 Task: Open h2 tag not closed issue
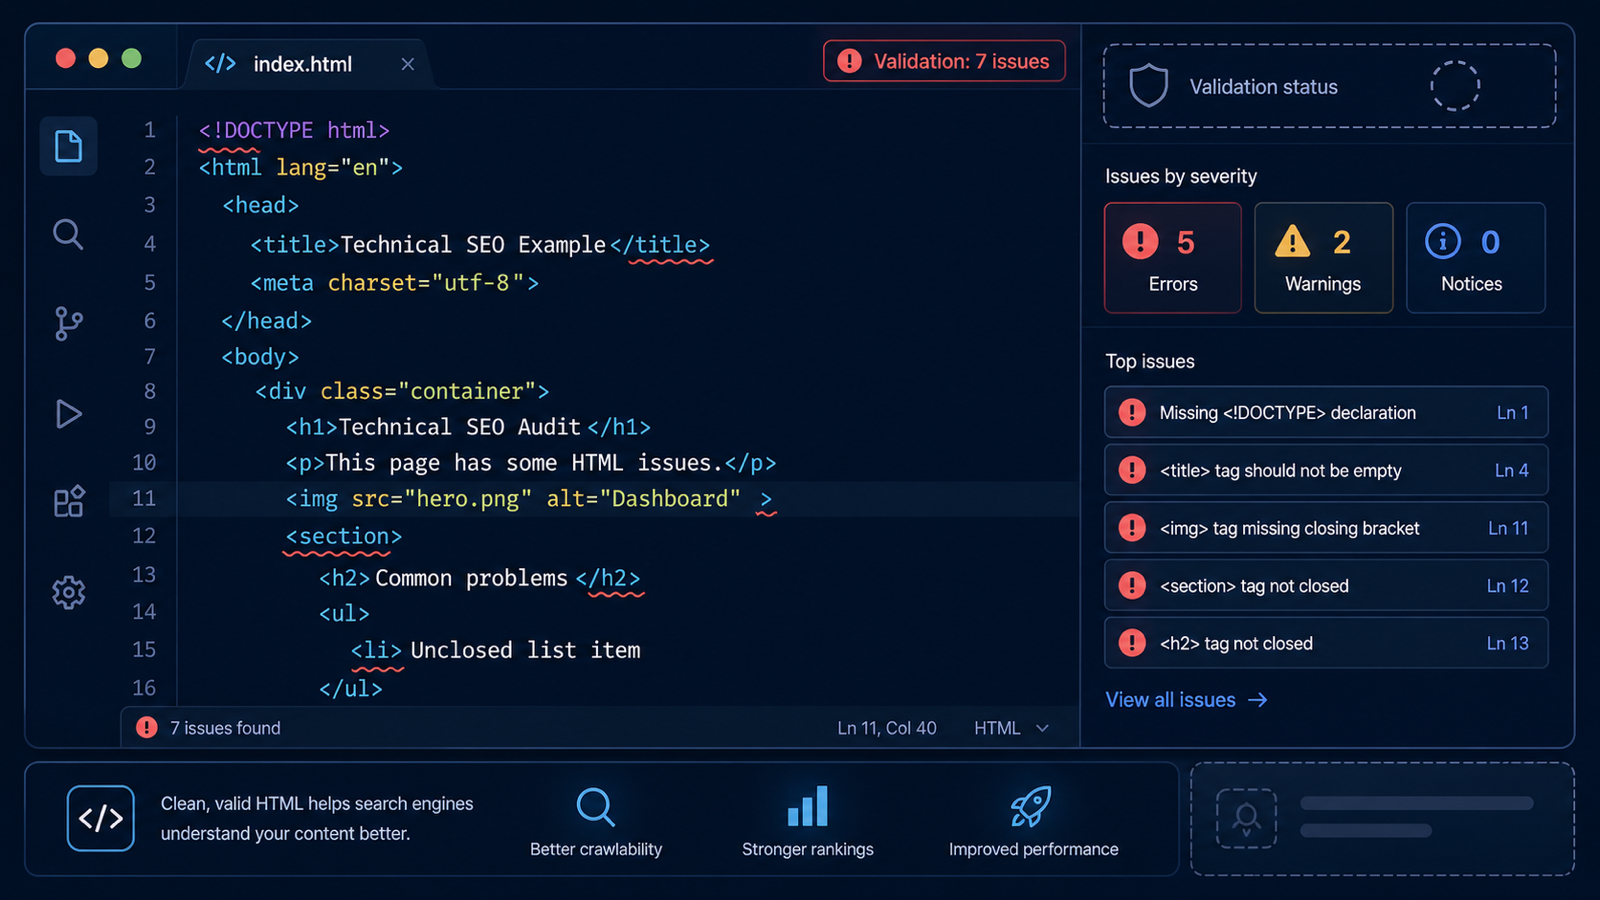1326,643
